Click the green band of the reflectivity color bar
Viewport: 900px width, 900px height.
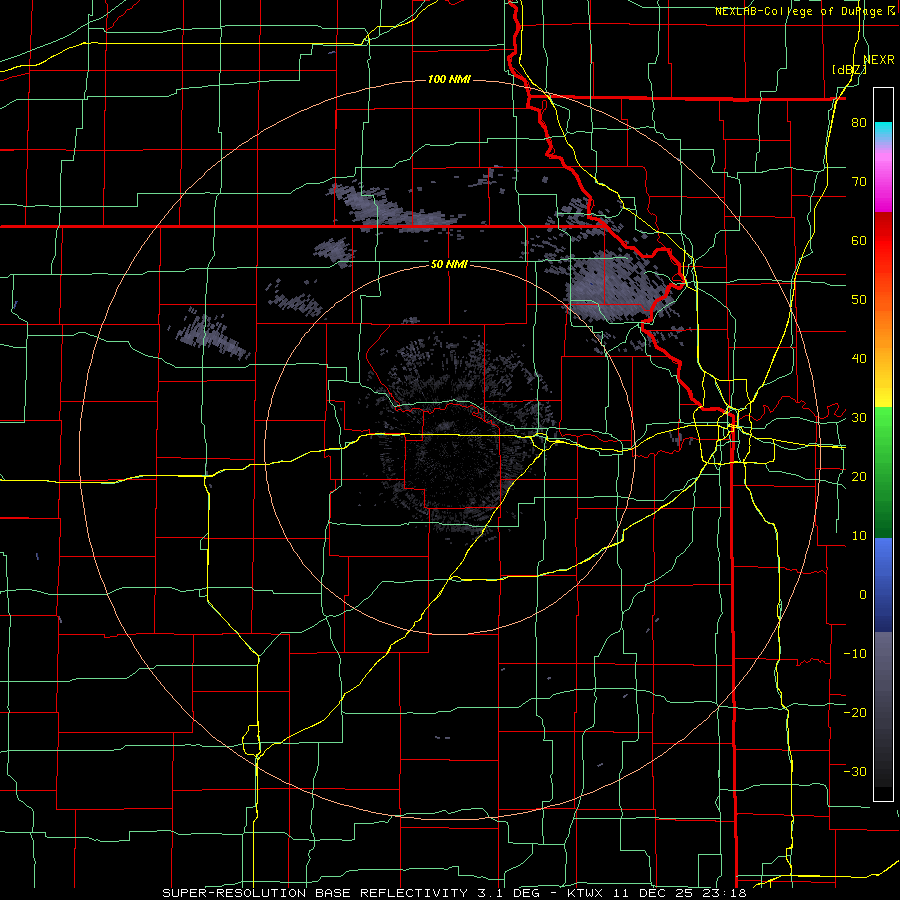[x=883, y=472]
